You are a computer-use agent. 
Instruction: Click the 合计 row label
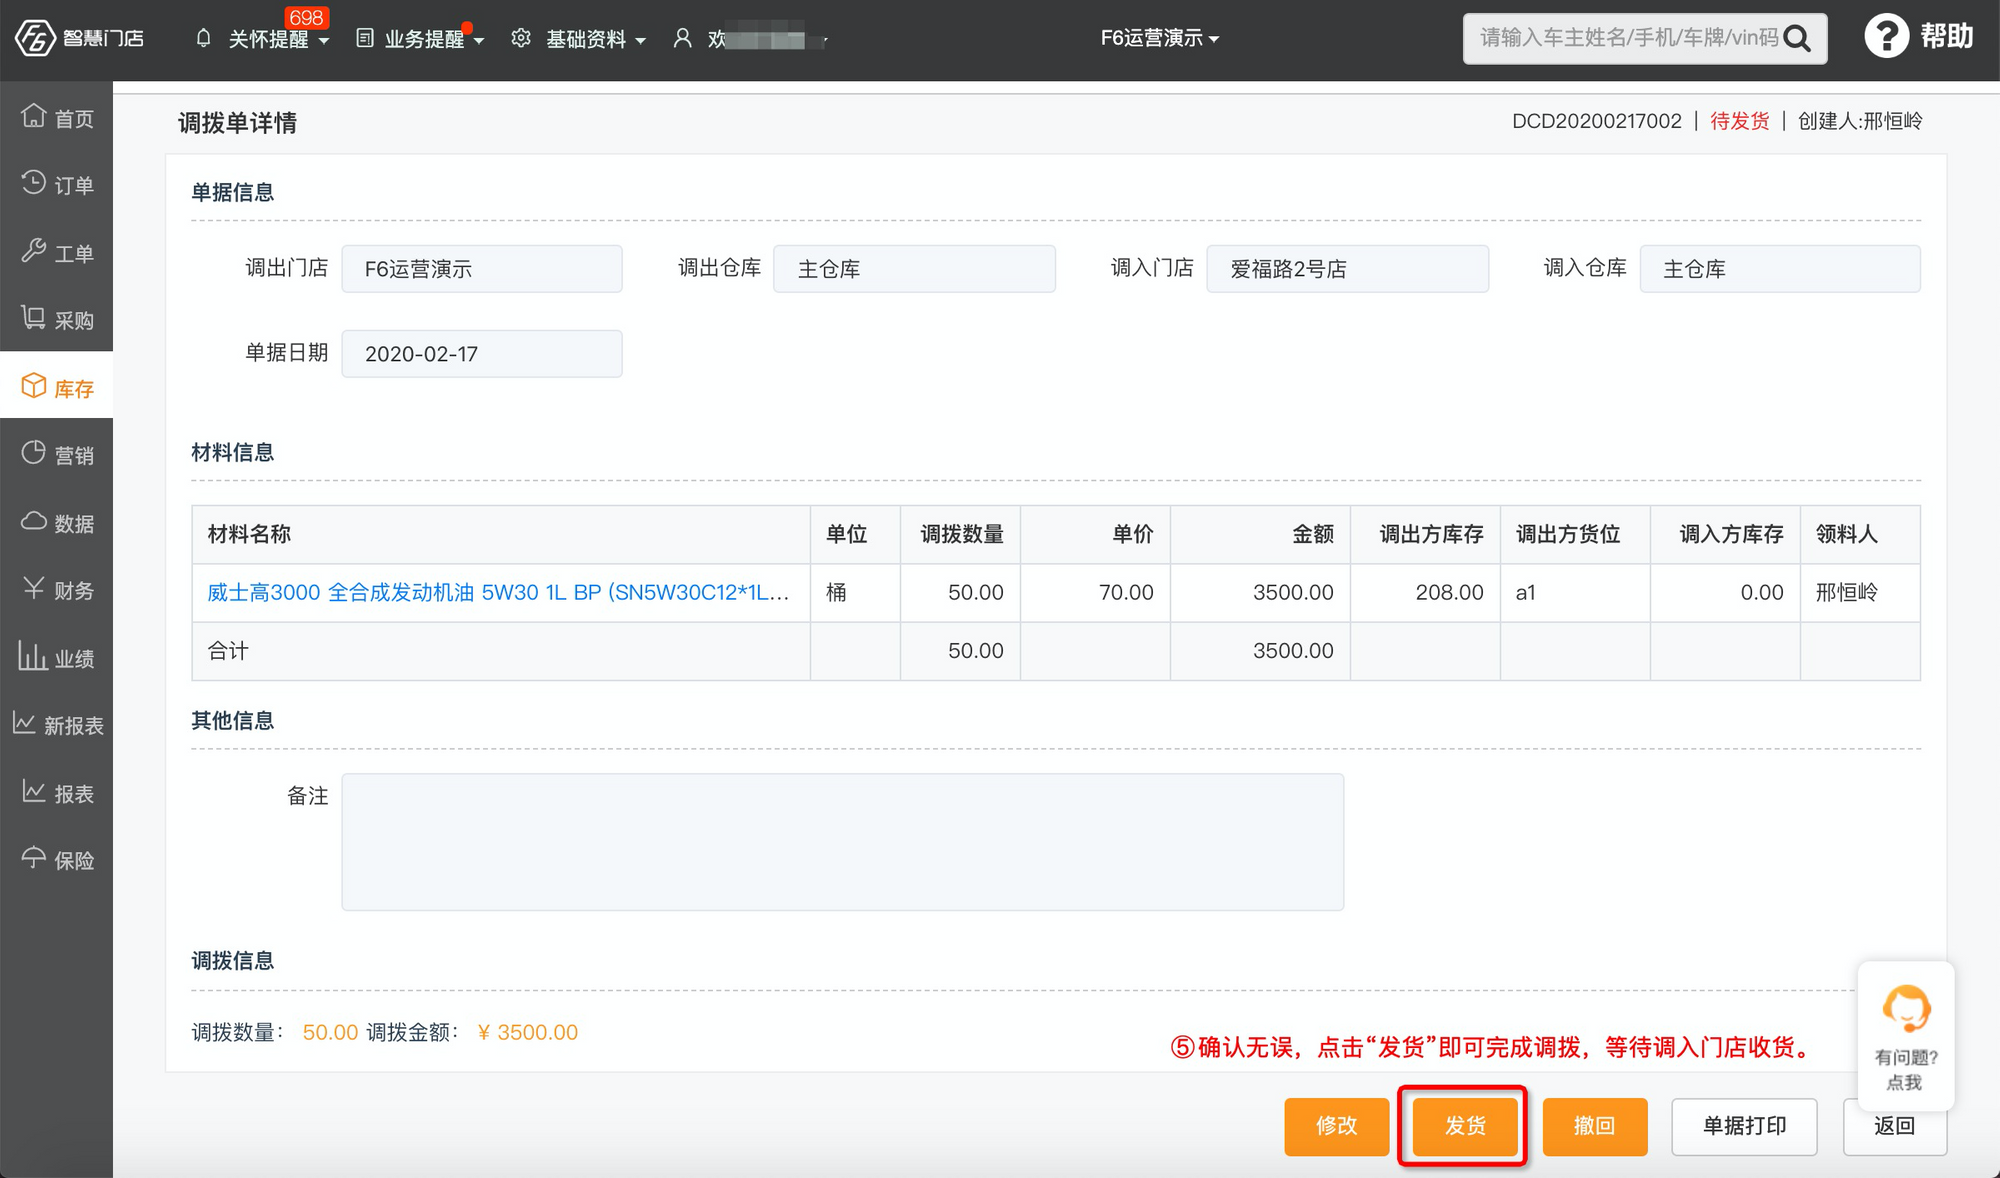pos(228,651)
